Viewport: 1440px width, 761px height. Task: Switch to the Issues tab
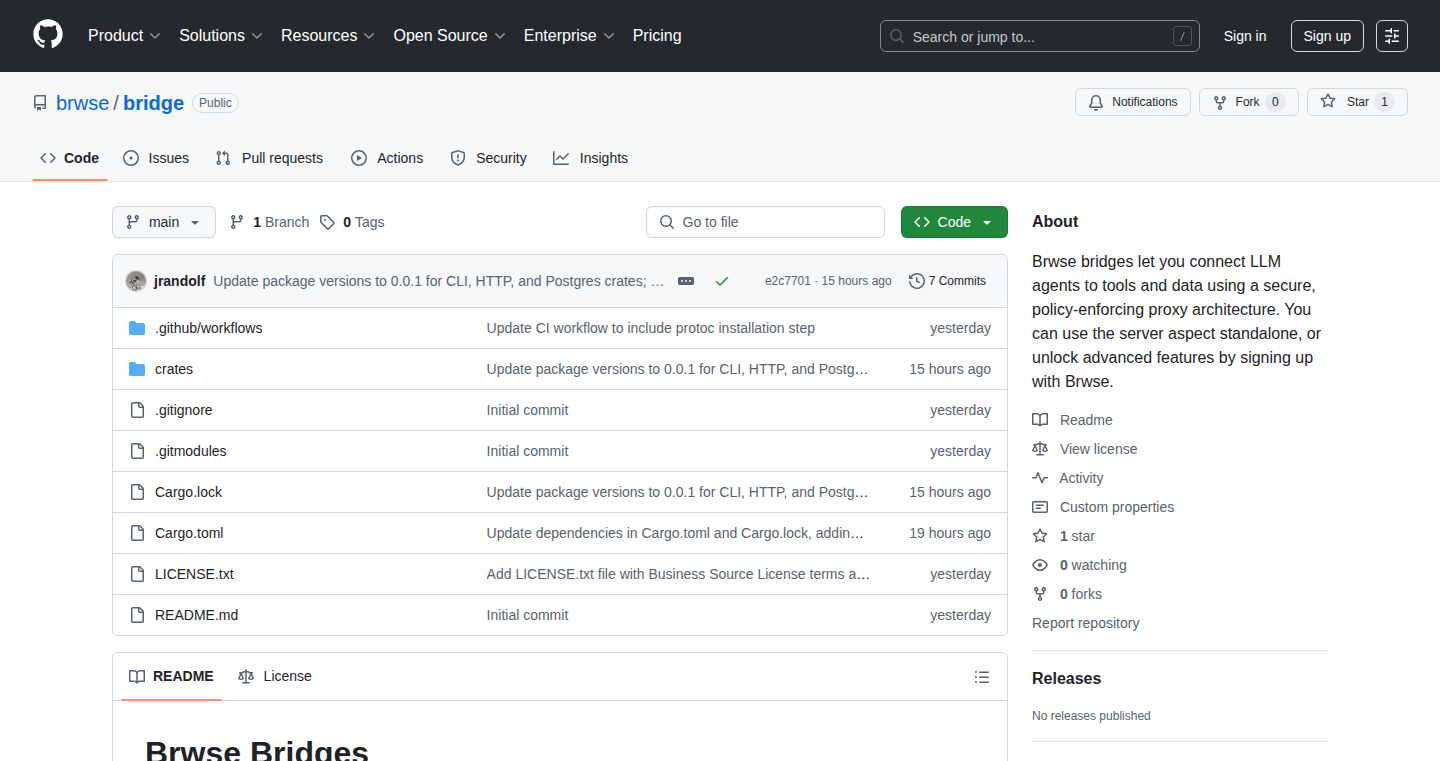click(x=156, y=158)
